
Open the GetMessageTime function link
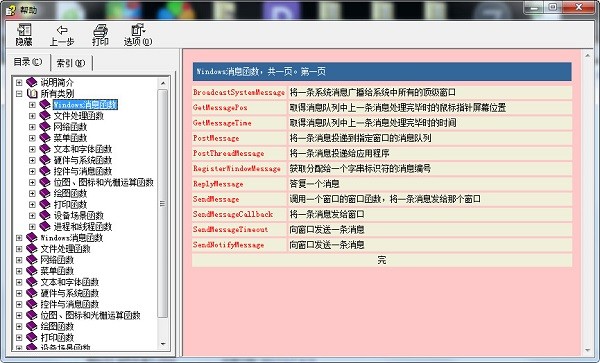tap(222, 123)
